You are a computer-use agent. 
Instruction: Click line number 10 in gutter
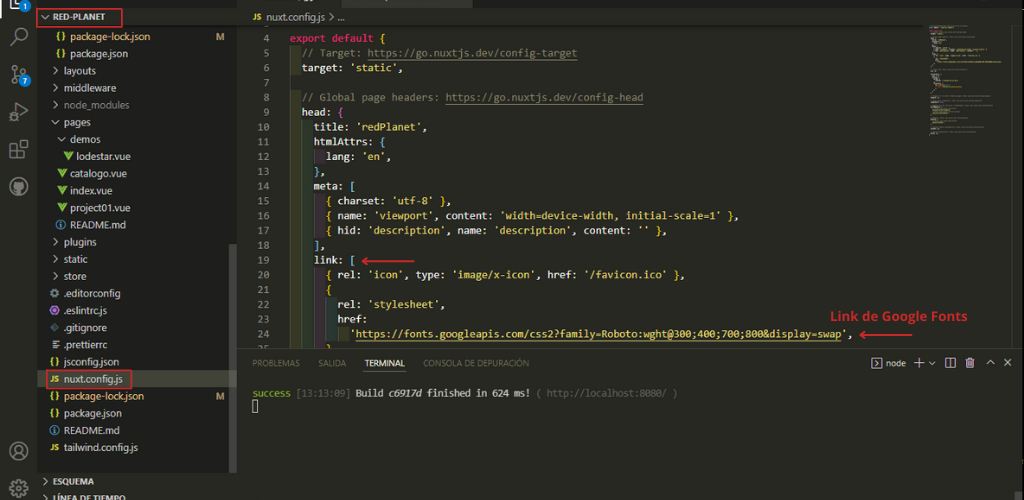pyautogui.click(x=264, y=127)
